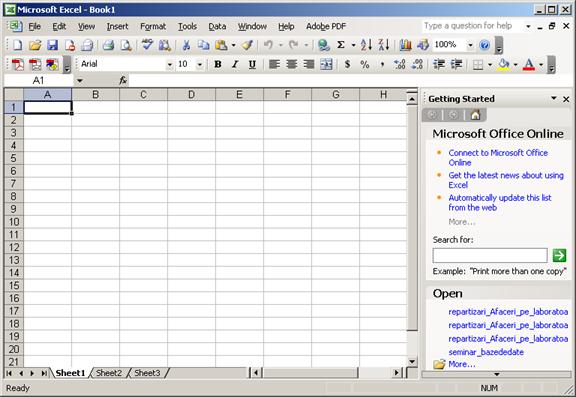
Task: Click the Type a question for help box
Action: (473, 26)
